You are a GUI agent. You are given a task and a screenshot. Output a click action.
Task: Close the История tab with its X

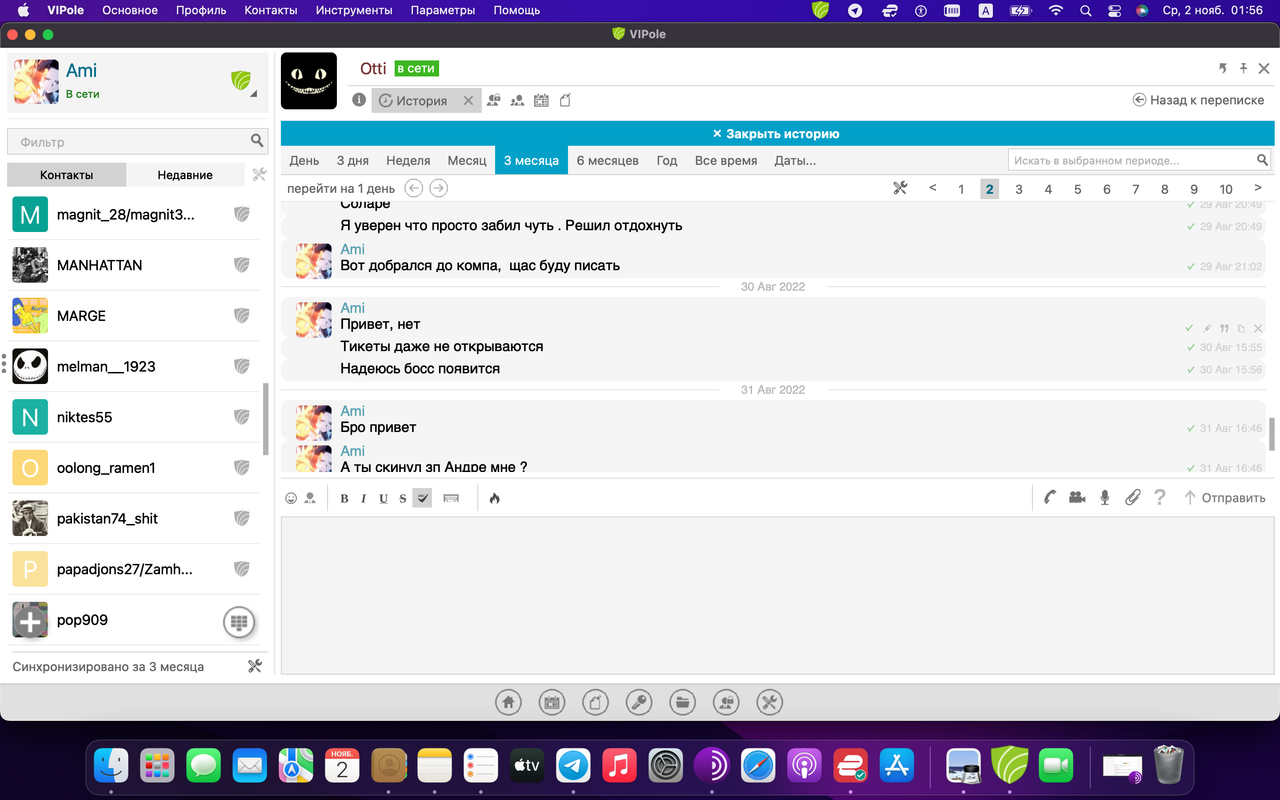point(468,101)
